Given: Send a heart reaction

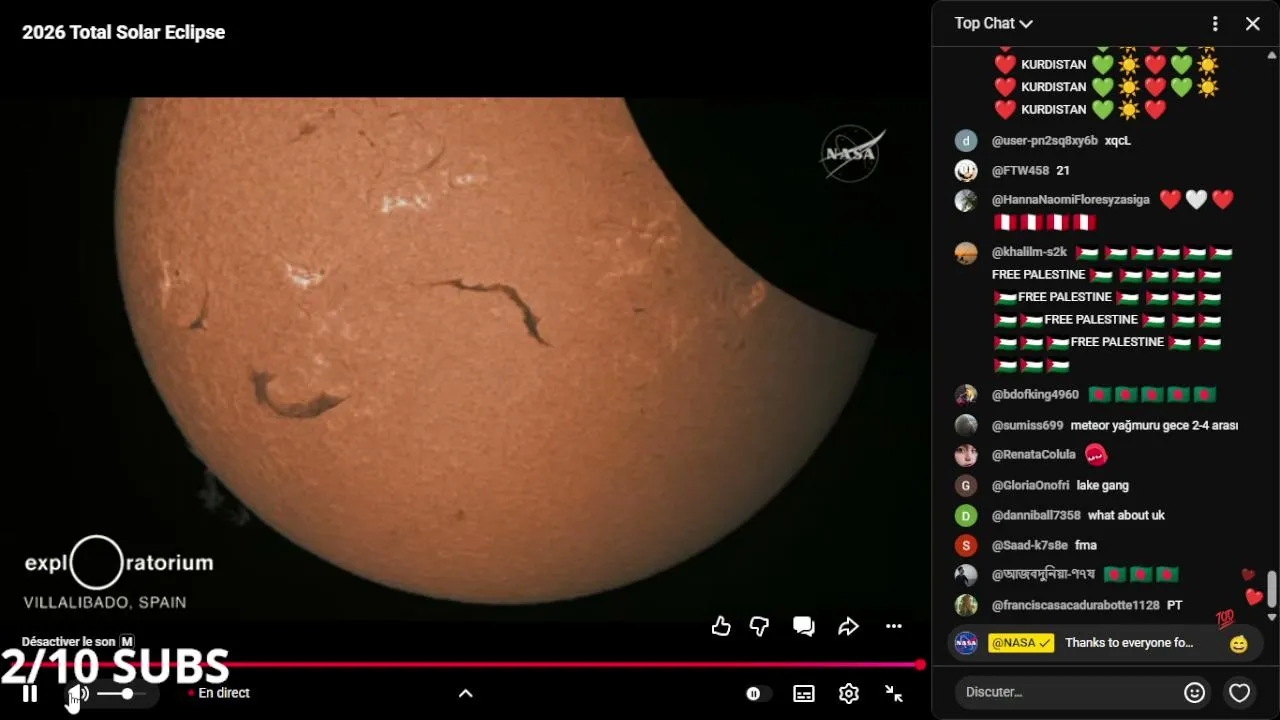Looking at the screenshot, I should (x=1240, y=692).
